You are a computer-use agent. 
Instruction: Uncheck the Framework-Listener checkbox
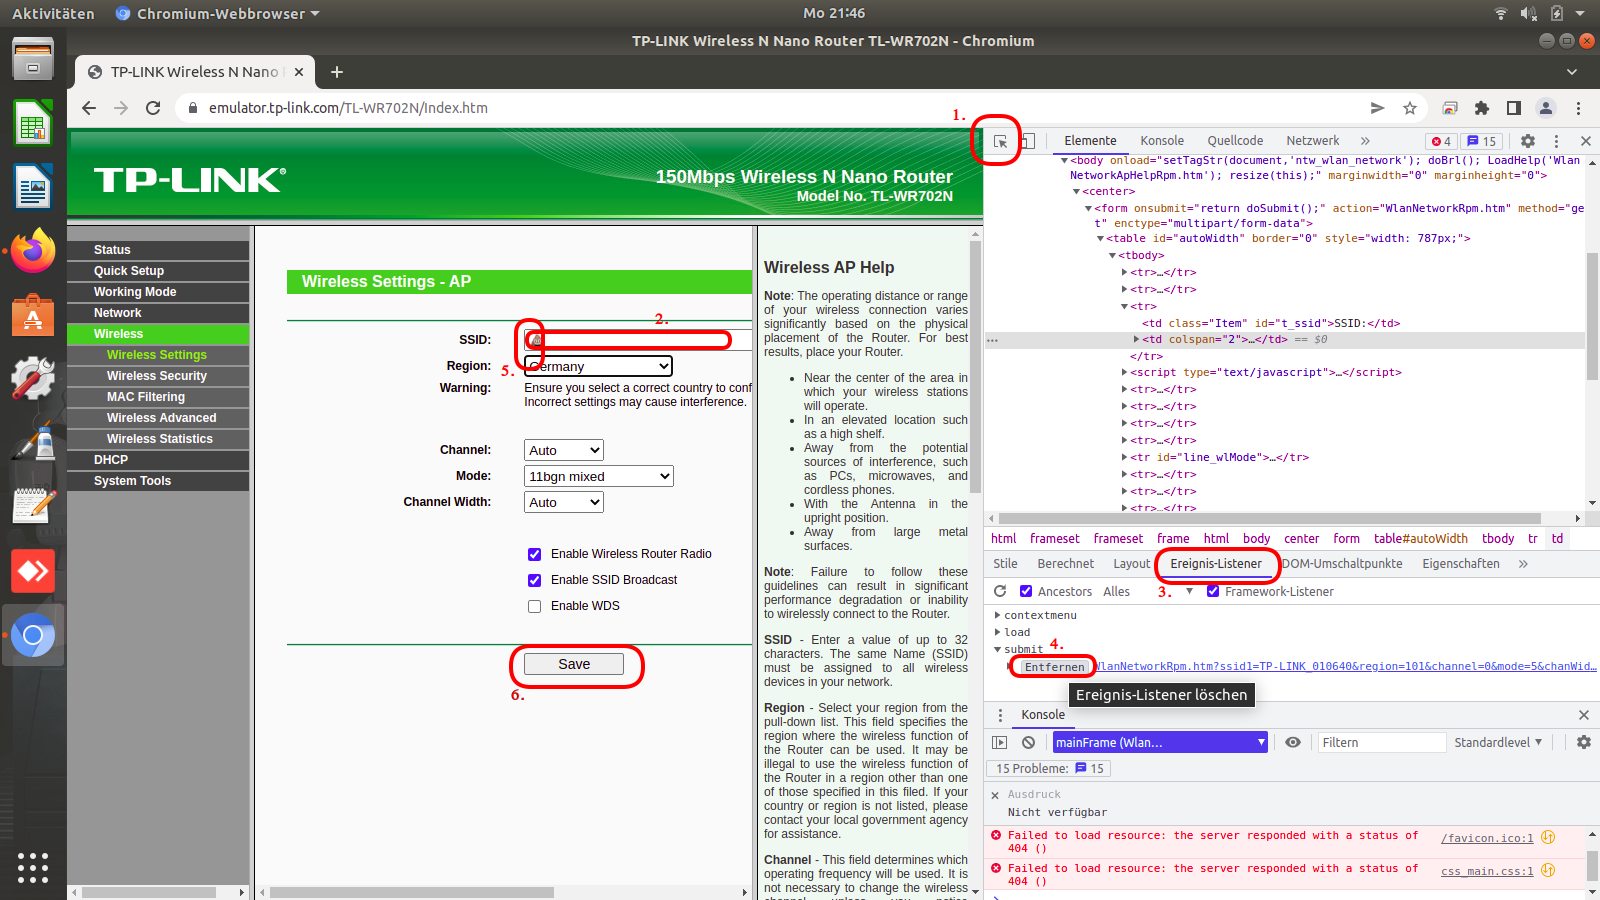[x=1213, y=591]
